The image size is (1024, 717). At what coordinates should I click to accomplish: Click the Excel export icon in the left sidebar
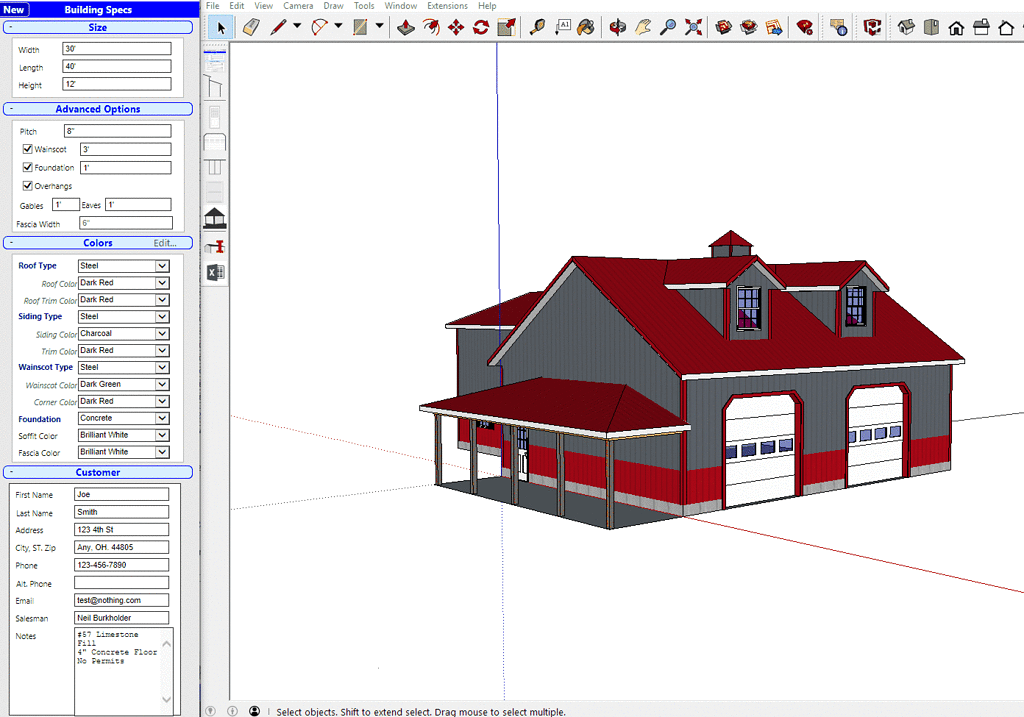[x=215, y=271]
